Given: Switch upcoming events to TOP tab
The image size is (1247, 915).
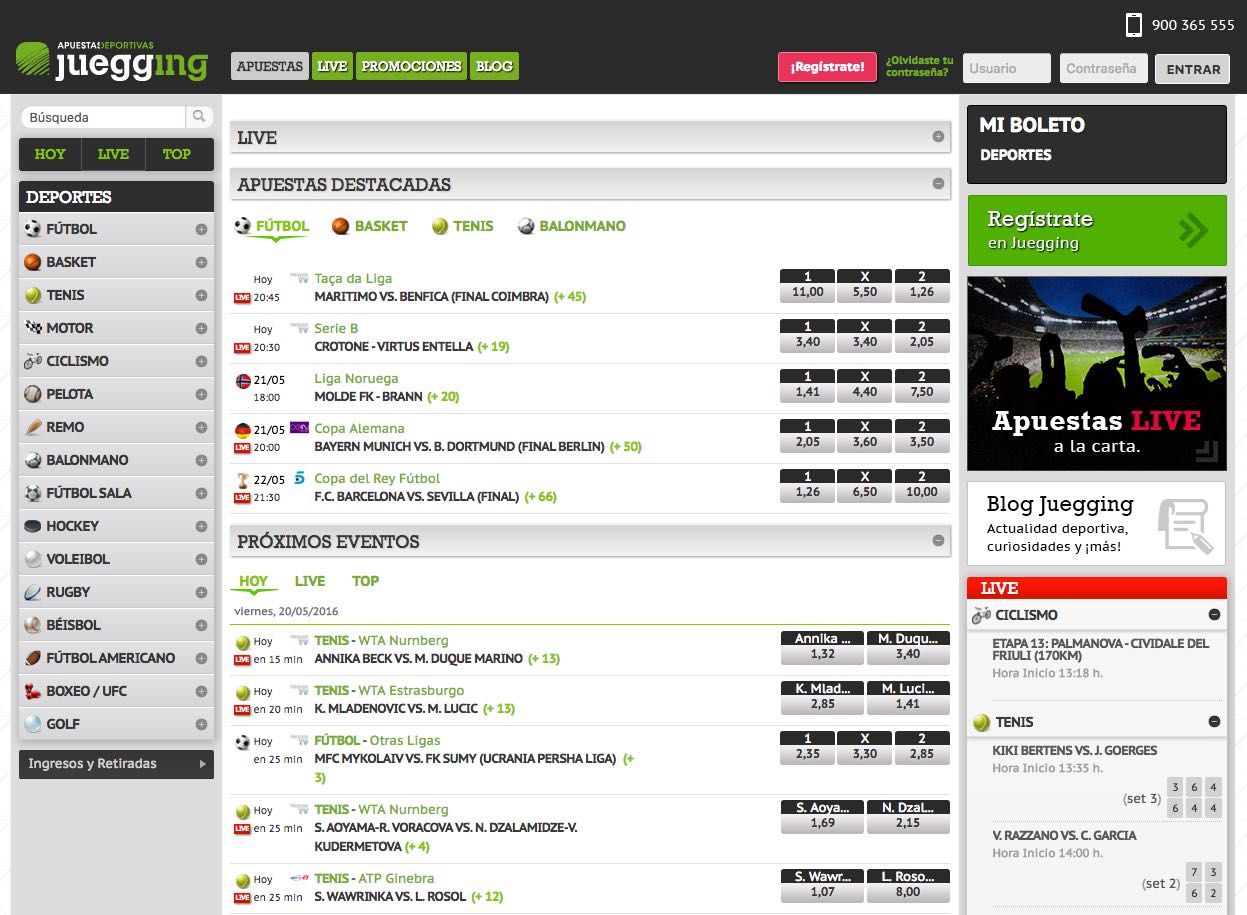Looking at the screenshot, I should pyautogui.click(x=365, y=581).
